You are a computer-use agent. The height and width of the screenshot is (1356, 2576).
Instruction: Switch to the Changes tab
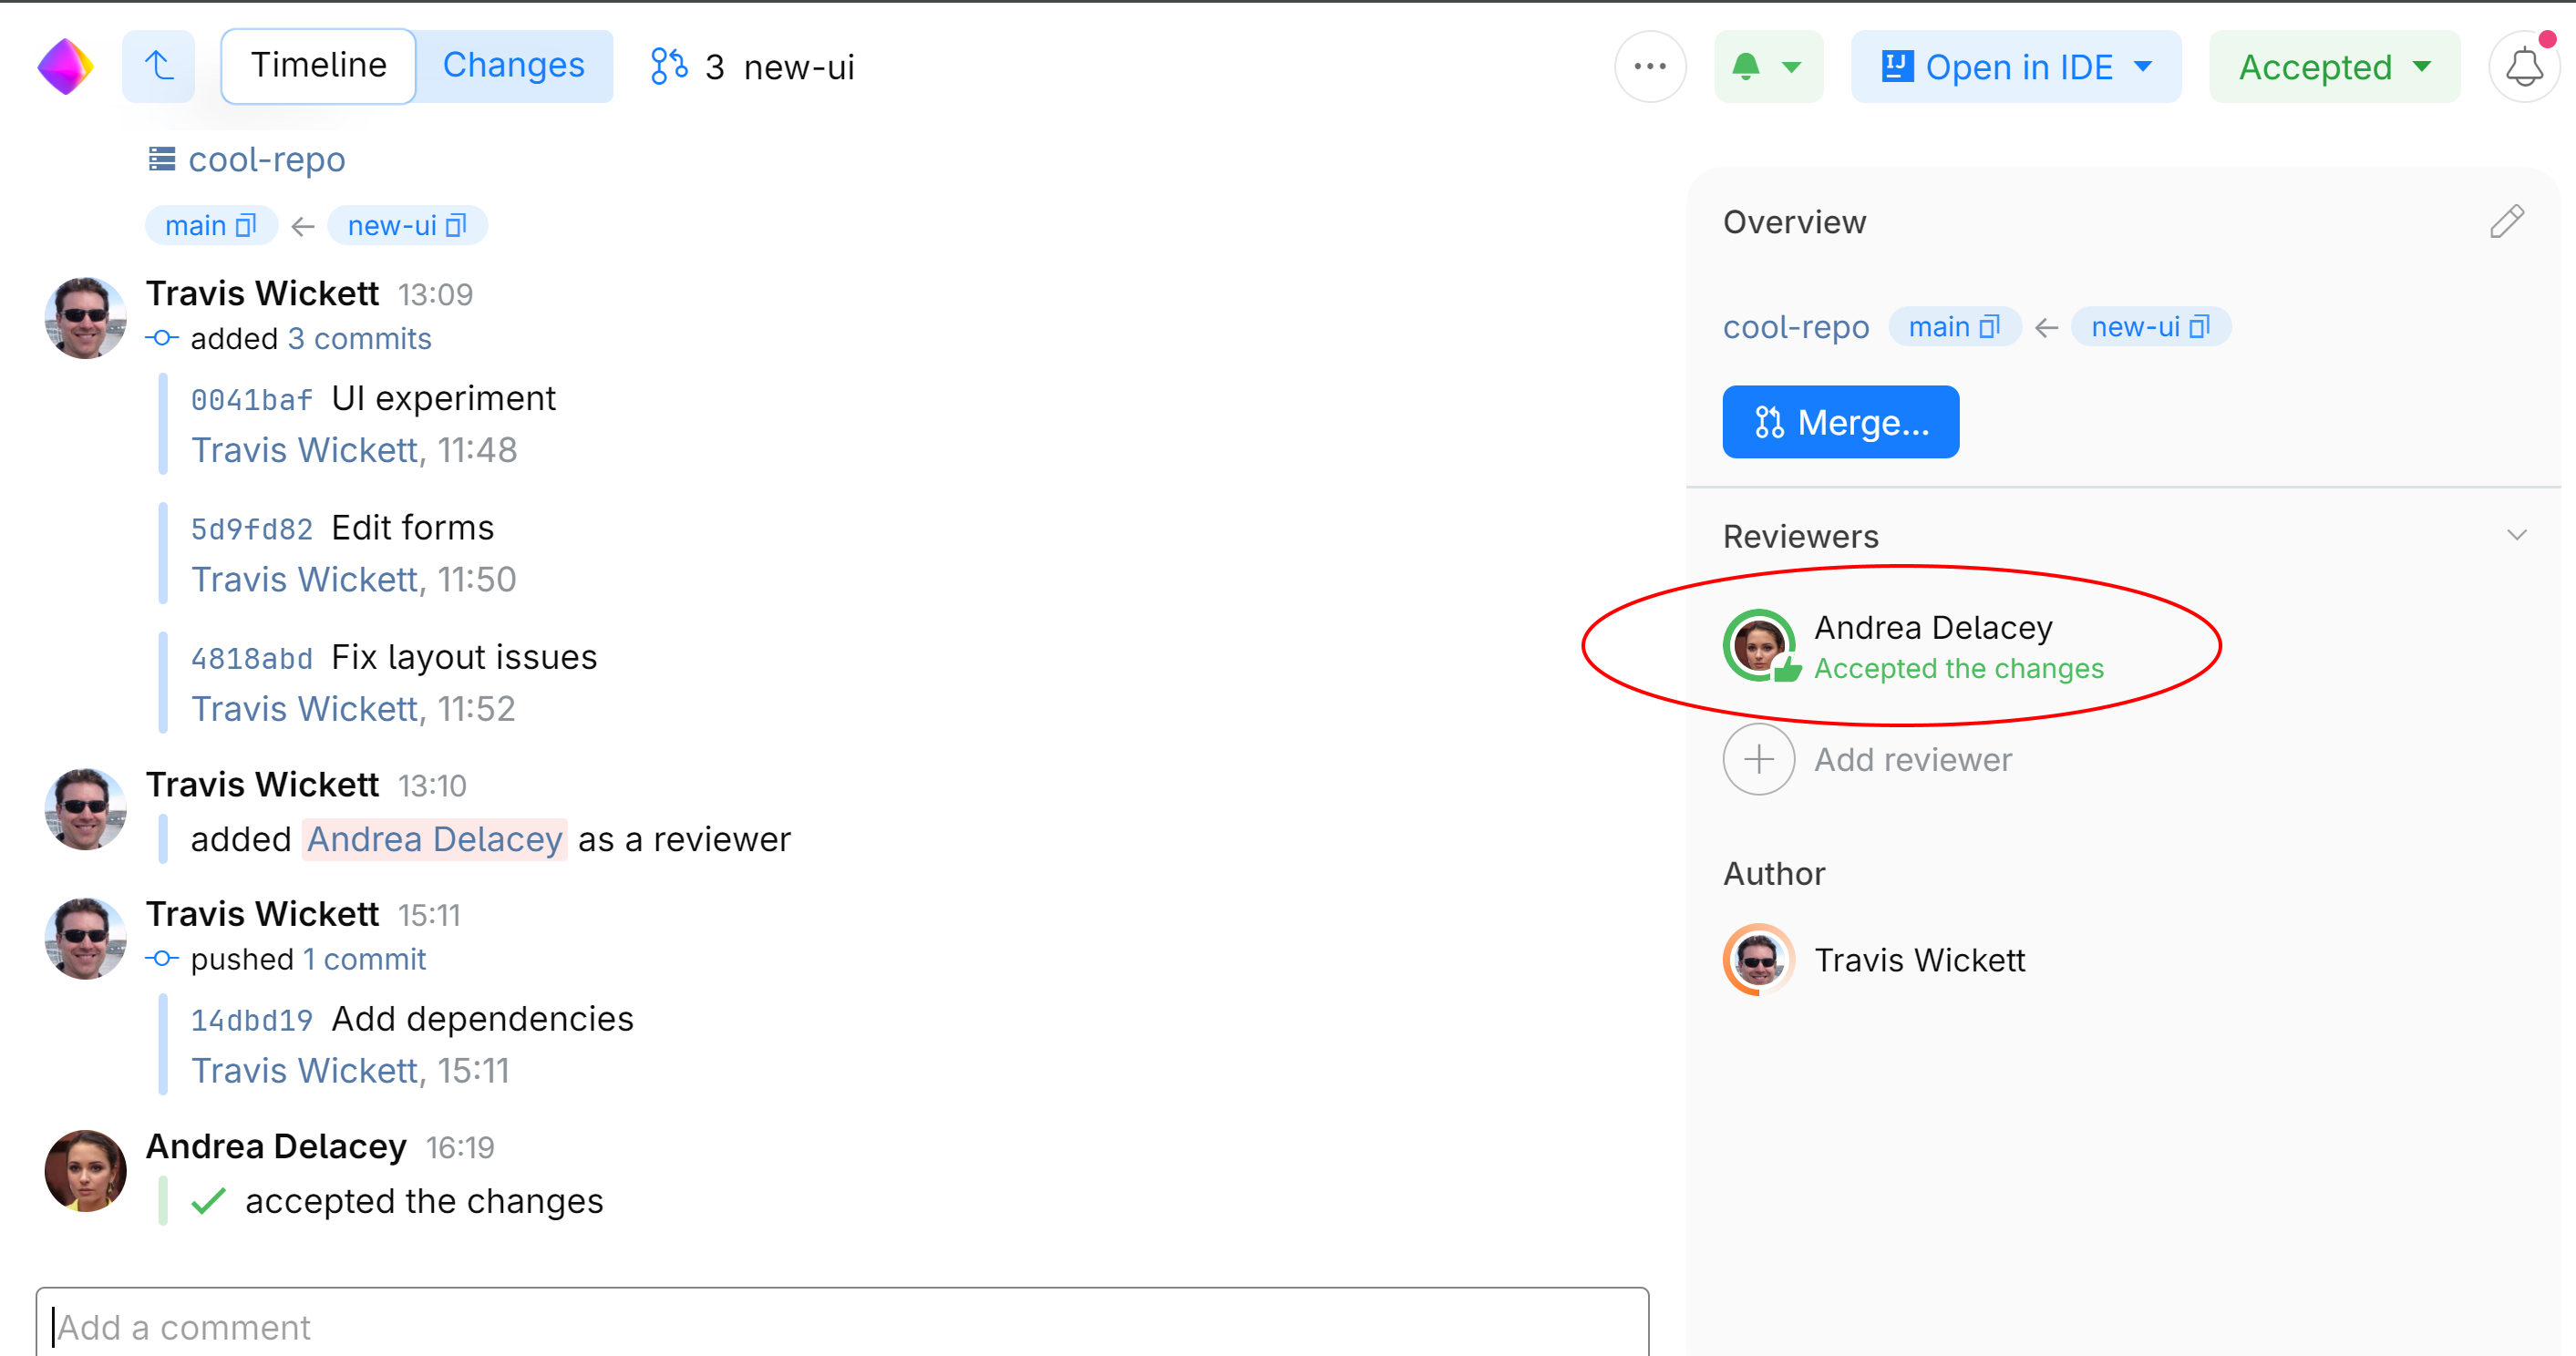tap(513, 66)
